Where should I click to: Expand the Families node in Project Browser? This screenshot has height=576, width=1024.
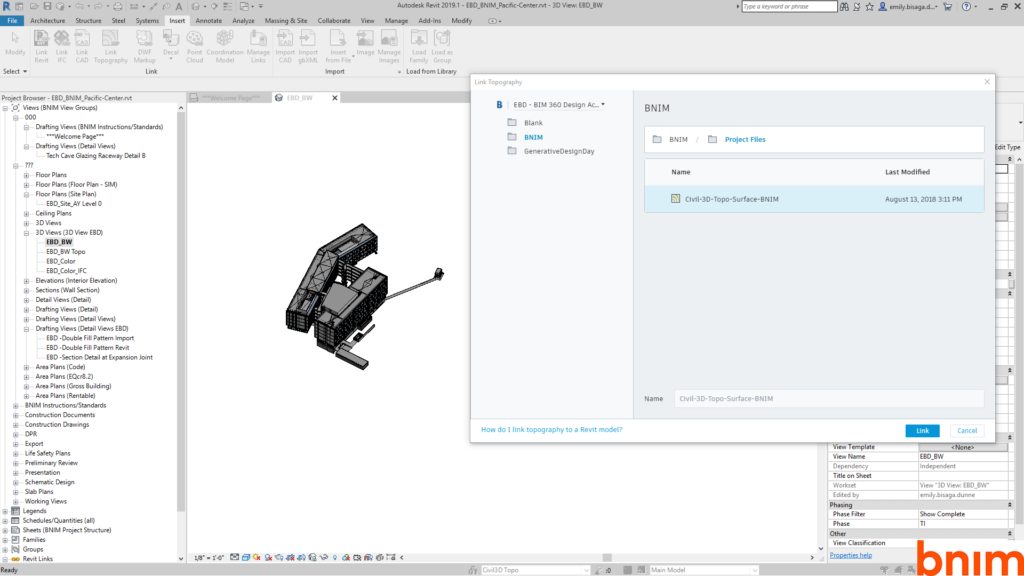6,540
